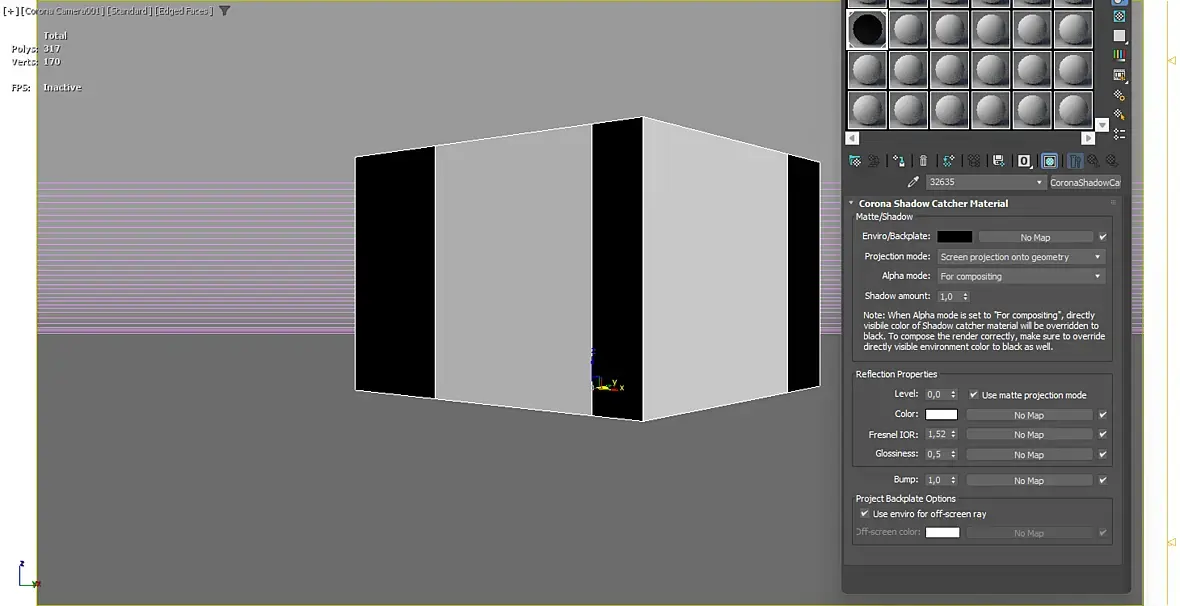Screen dimensions: 1180x606
Task: Click the Glossiness No Map button
Action: tap(1029, 455)
